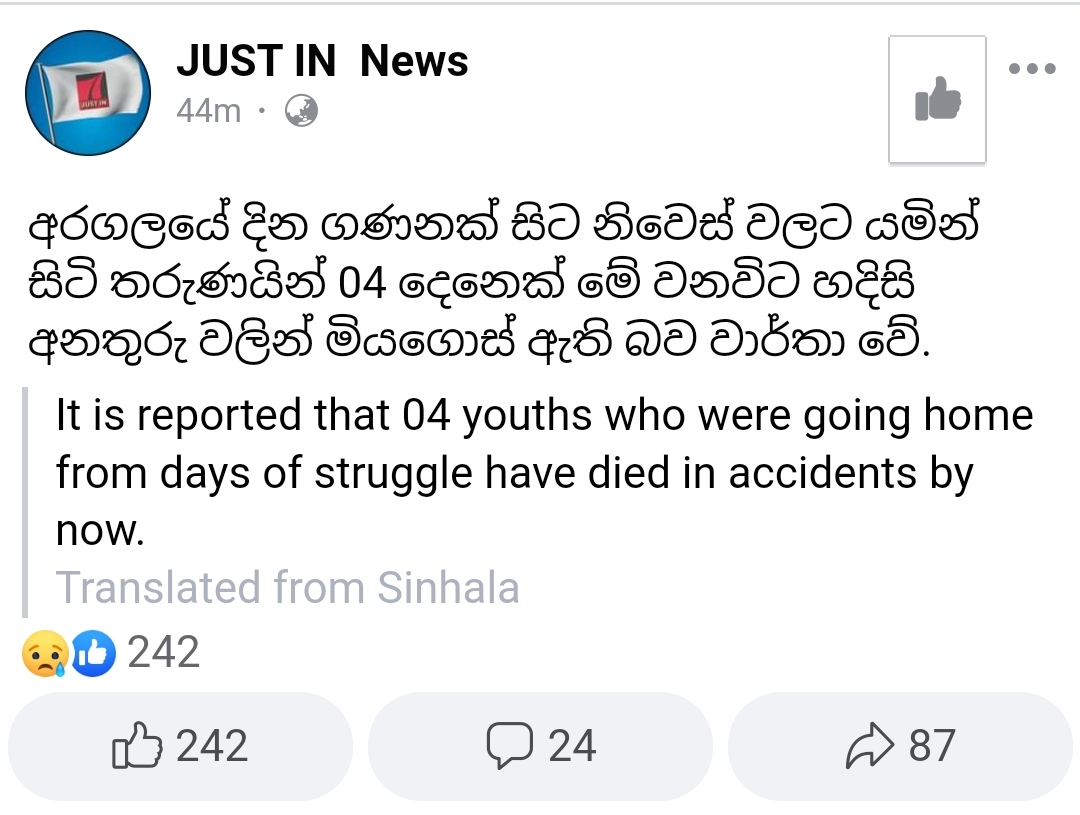
Task: Click the sad face reaction emoji
Action: [45, 652]
